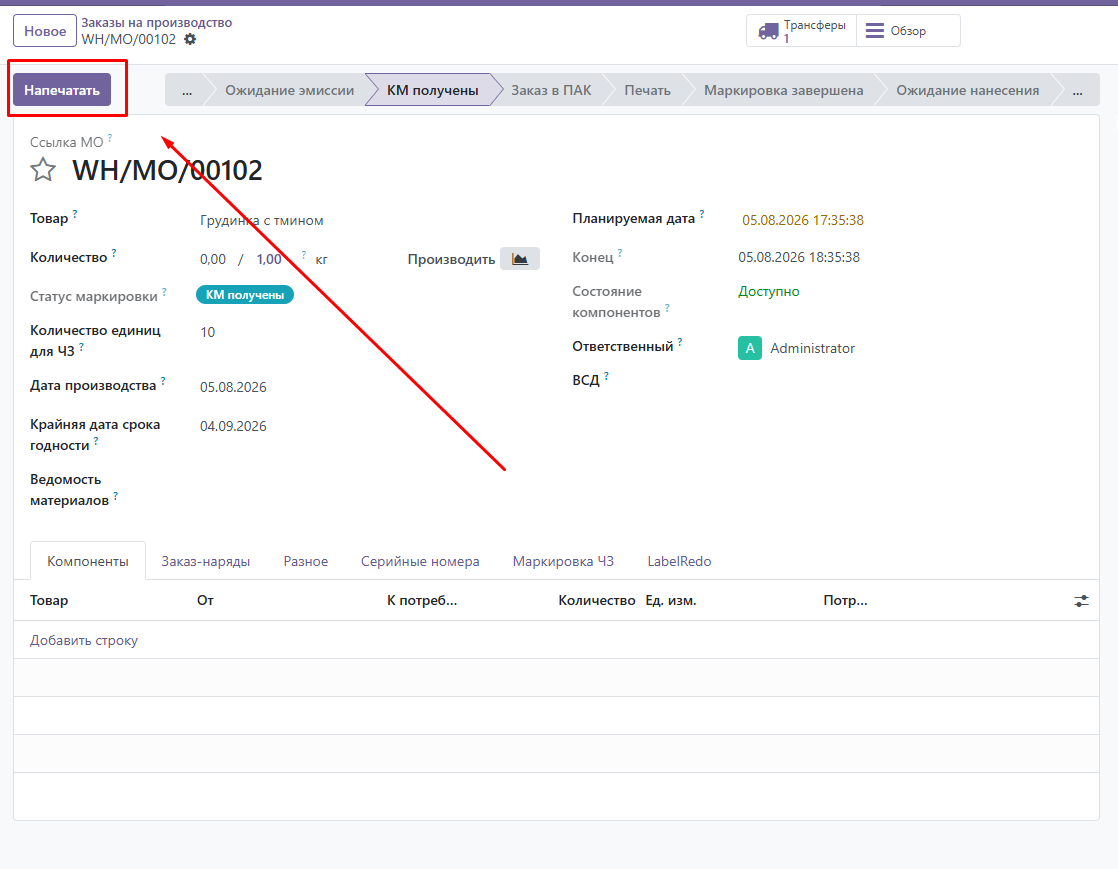1118x869 pixels.
Task: Click Добавить строку in components
Action: [x=84, y=640]
